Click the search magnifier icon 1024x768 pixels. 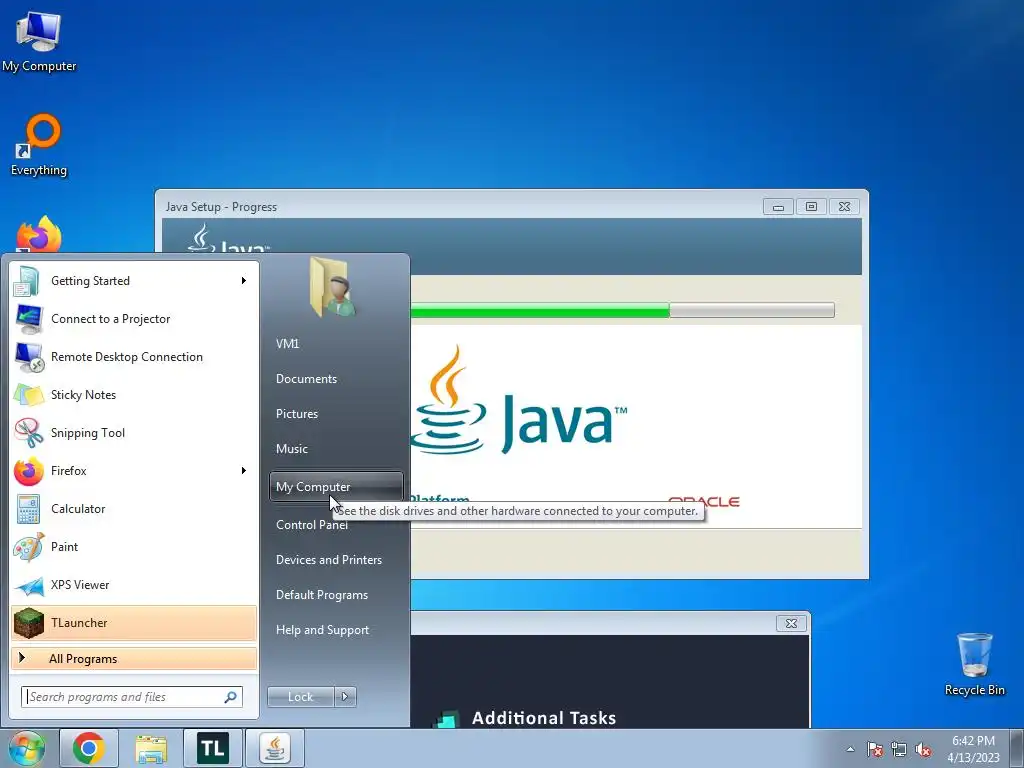coord(231,697)
